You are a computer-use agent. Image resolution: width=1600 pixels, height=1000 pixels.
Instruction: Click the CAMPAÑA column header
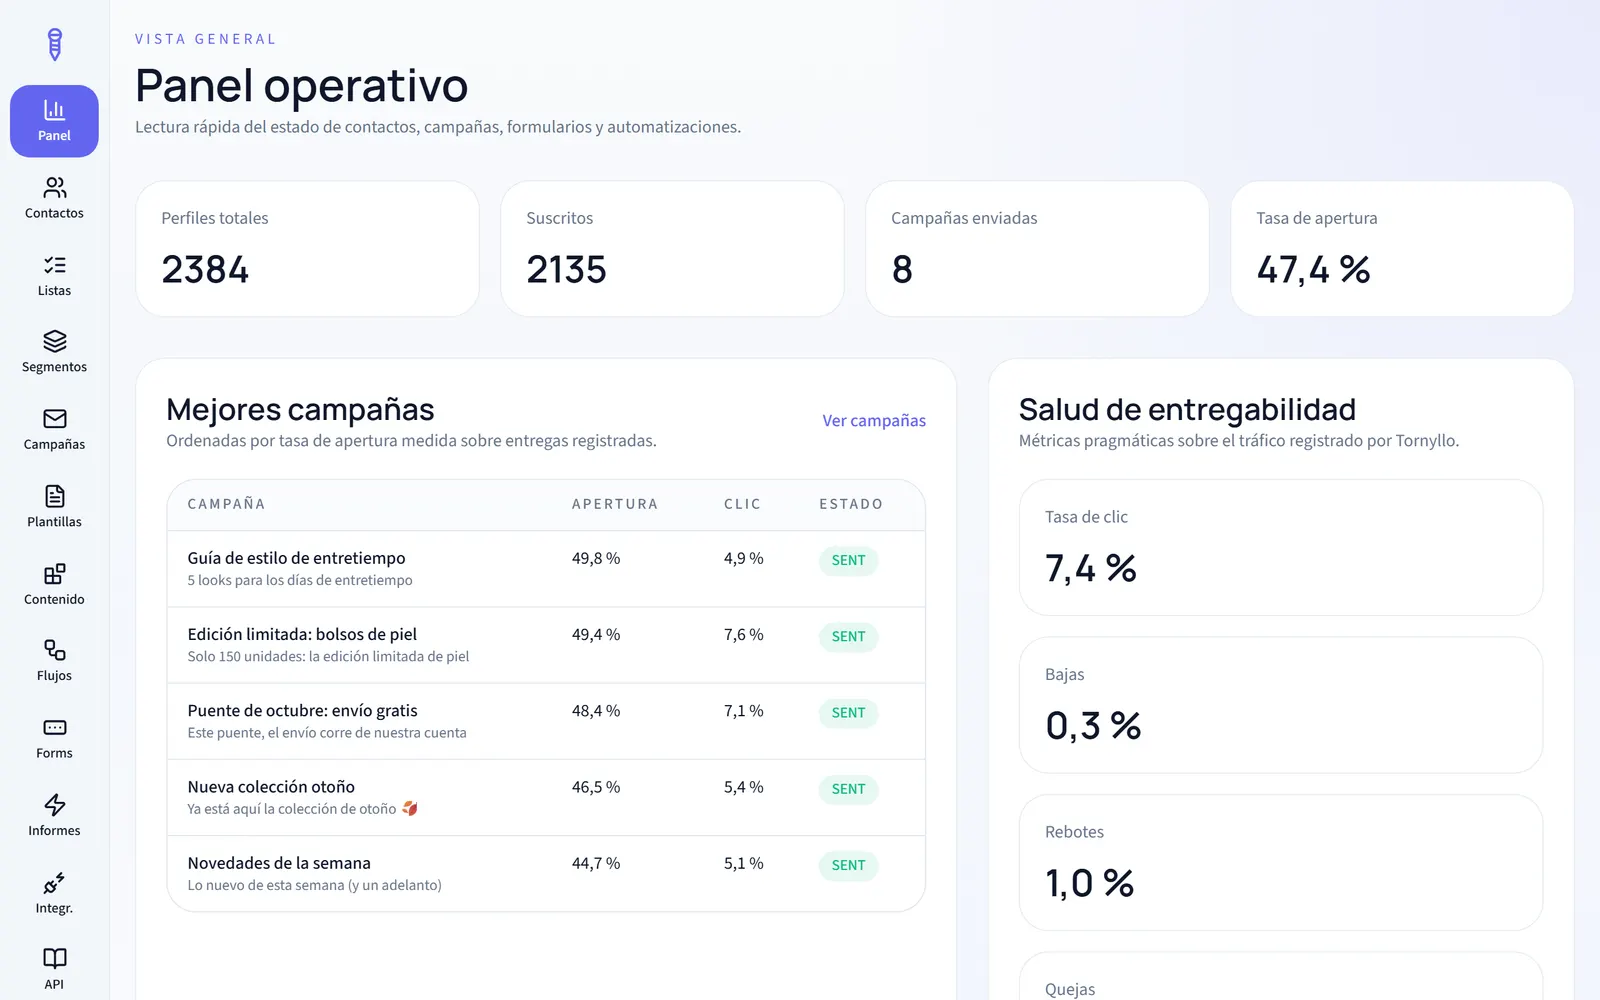coord(226,504)
